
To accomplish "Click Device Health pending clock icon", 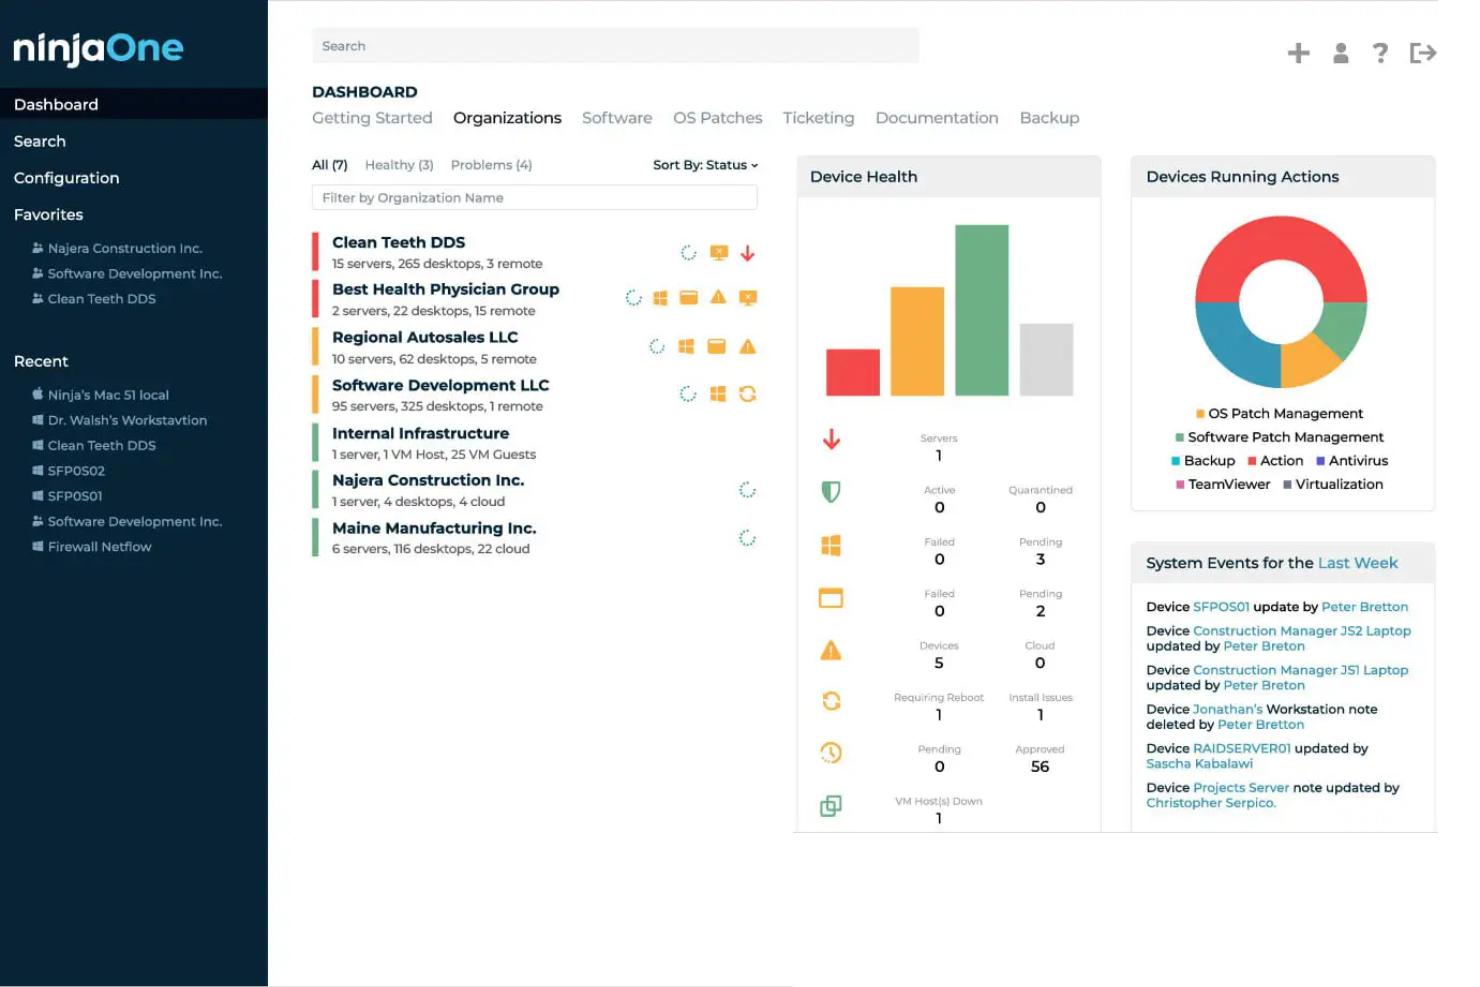I will [831, 753].
